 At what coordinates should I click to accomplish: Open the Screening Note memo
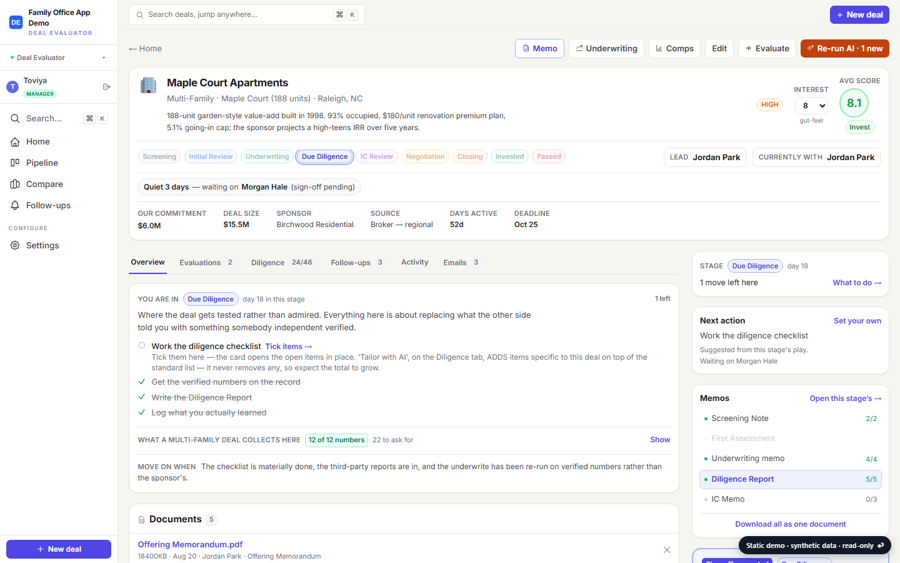790,419
